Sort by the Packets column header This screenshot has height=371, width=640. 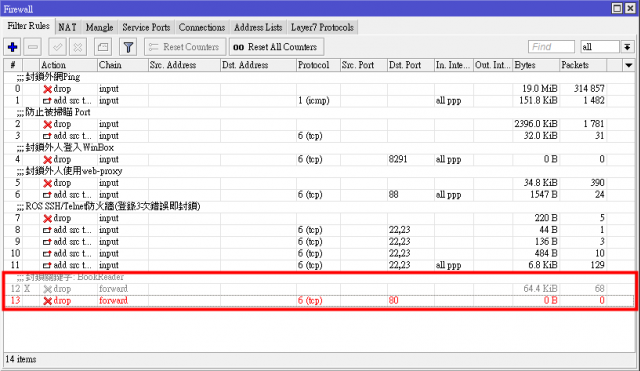pyautogui.click(x=583, y=65)
